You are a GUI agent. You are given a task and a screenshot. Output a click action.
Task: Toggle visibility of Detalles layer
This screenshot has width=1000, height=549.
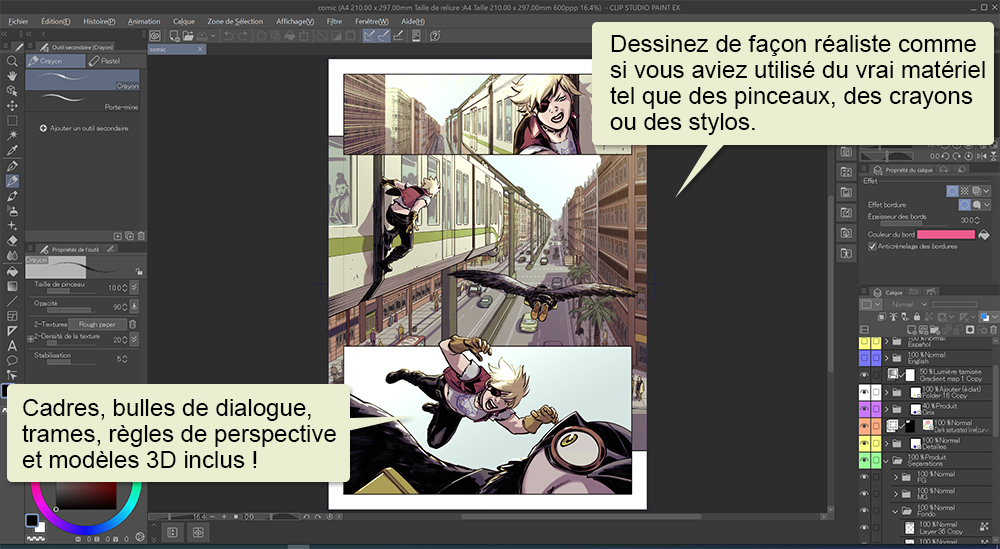[865, 443]
